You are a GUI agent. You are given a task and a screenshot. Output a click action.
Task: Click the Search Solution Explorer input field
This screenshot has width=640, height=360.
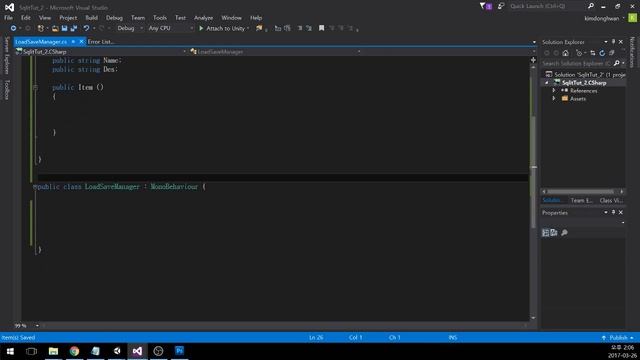pyautogui.click(x=576, y=63)
